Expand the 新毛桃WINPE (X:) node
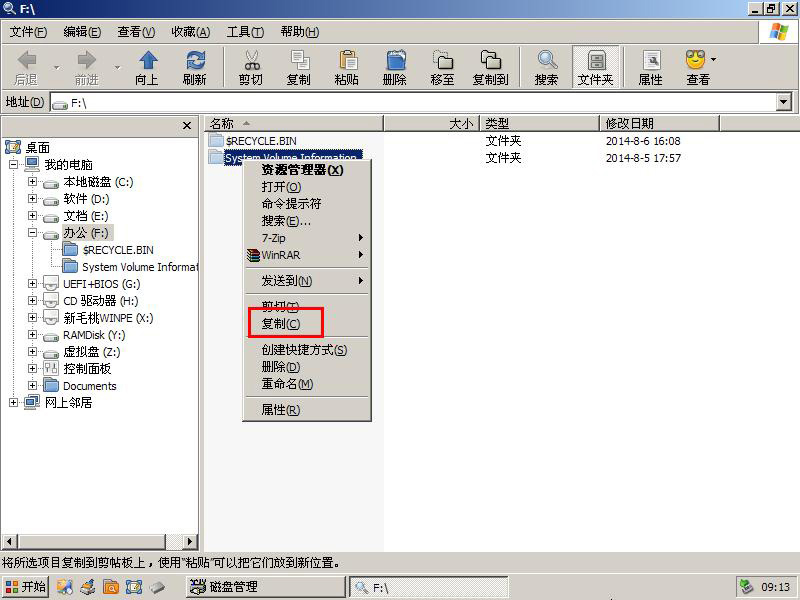Screen dimensions: 800x600 coord(33,318)
